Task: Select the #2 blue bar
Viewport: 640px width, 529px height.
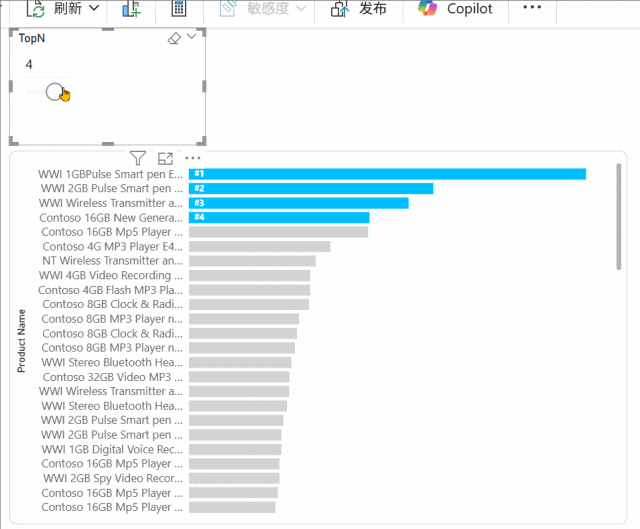Action: [x=311, y=189]
